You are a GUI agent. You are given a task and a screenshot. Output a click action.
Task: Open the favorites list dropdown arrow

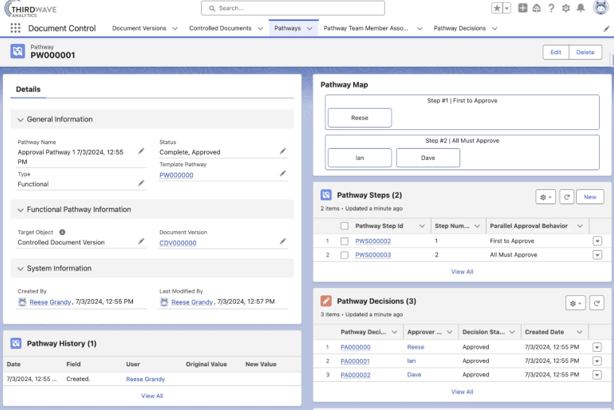[507, 8]
